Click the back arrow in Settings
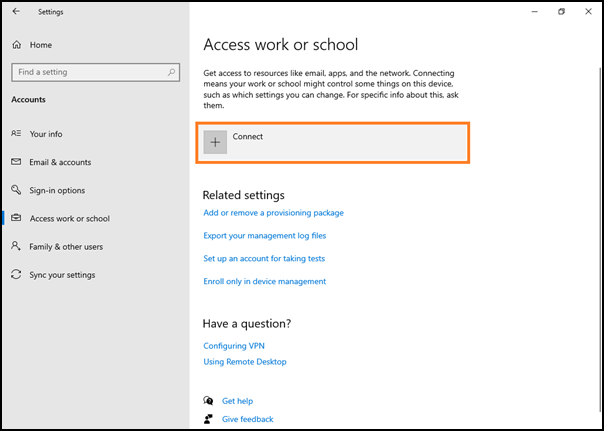The height and width of the screenshot is (431, 604). (x=16, y=12)
